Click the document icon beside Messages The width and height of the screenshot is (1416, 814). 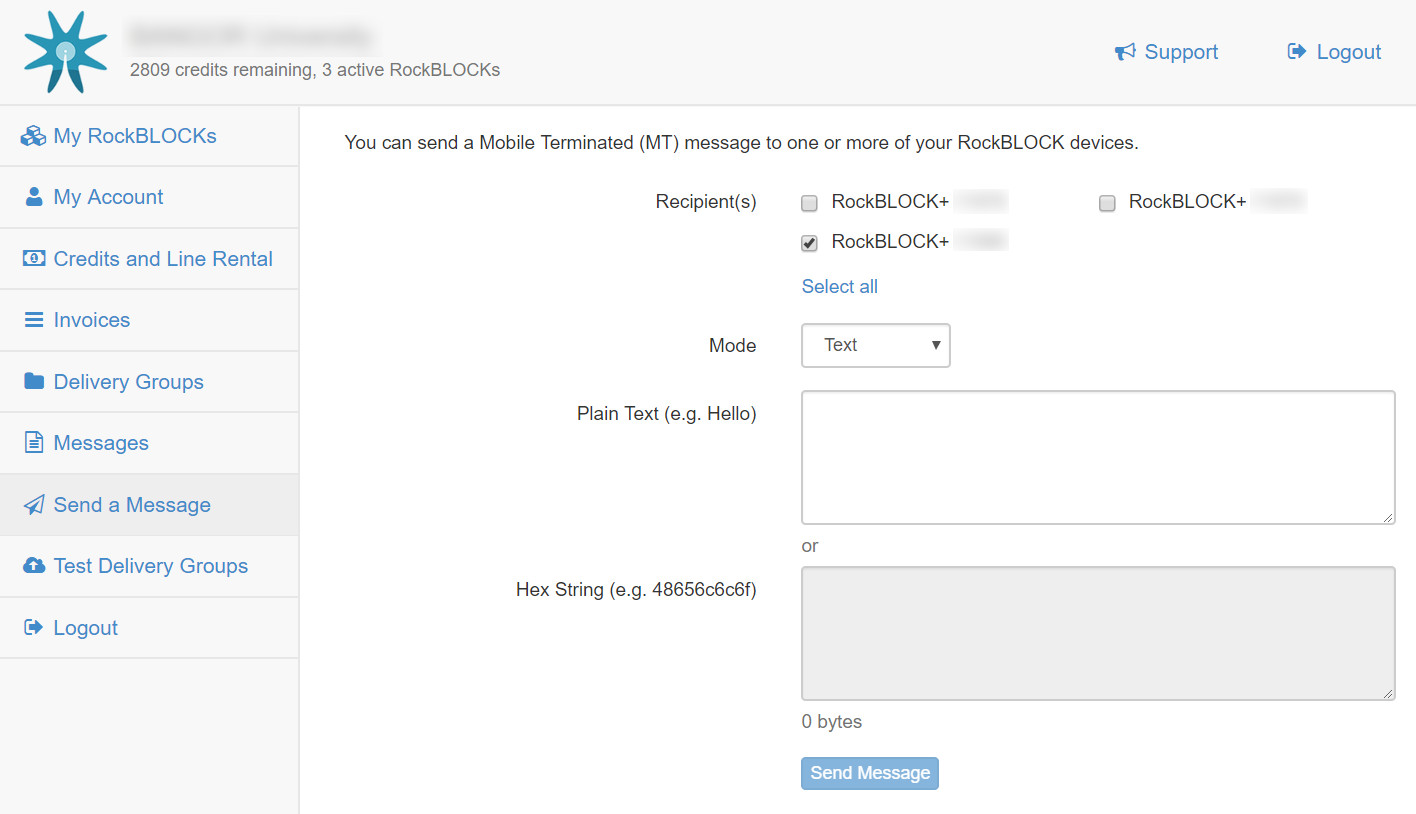(34, 443)
